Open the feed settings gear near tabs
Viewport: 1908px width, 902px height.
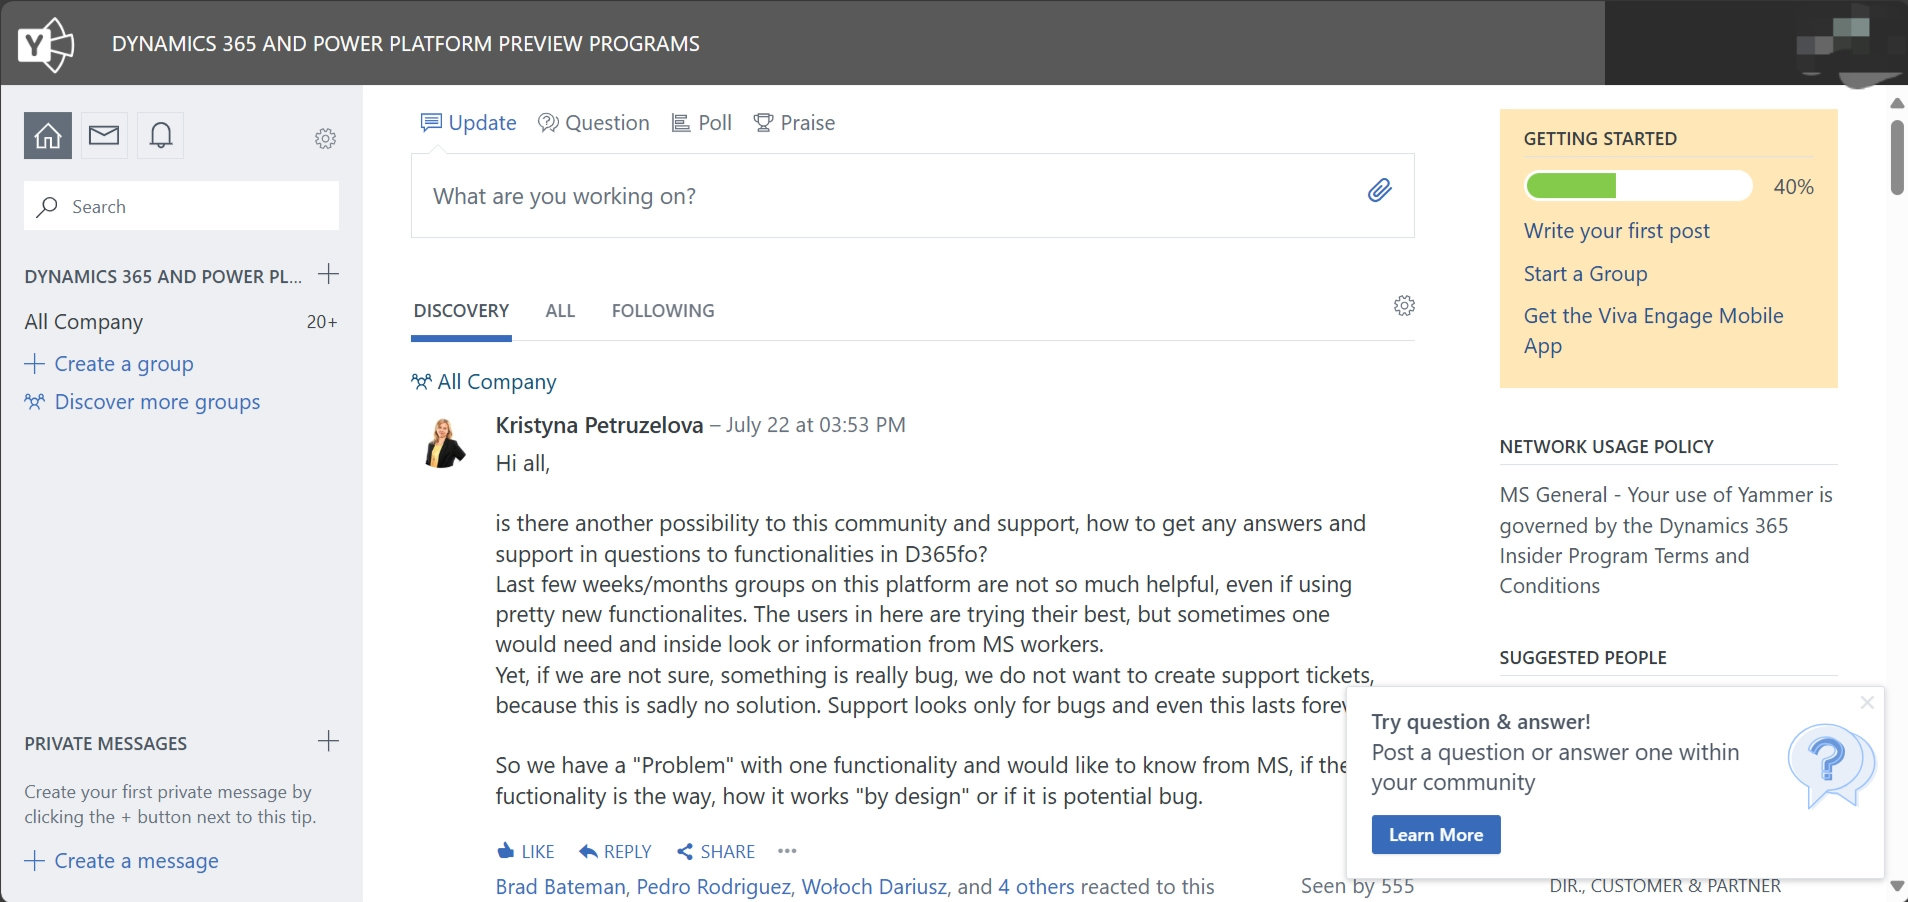pyautogui.click(x=1404, y=306)
